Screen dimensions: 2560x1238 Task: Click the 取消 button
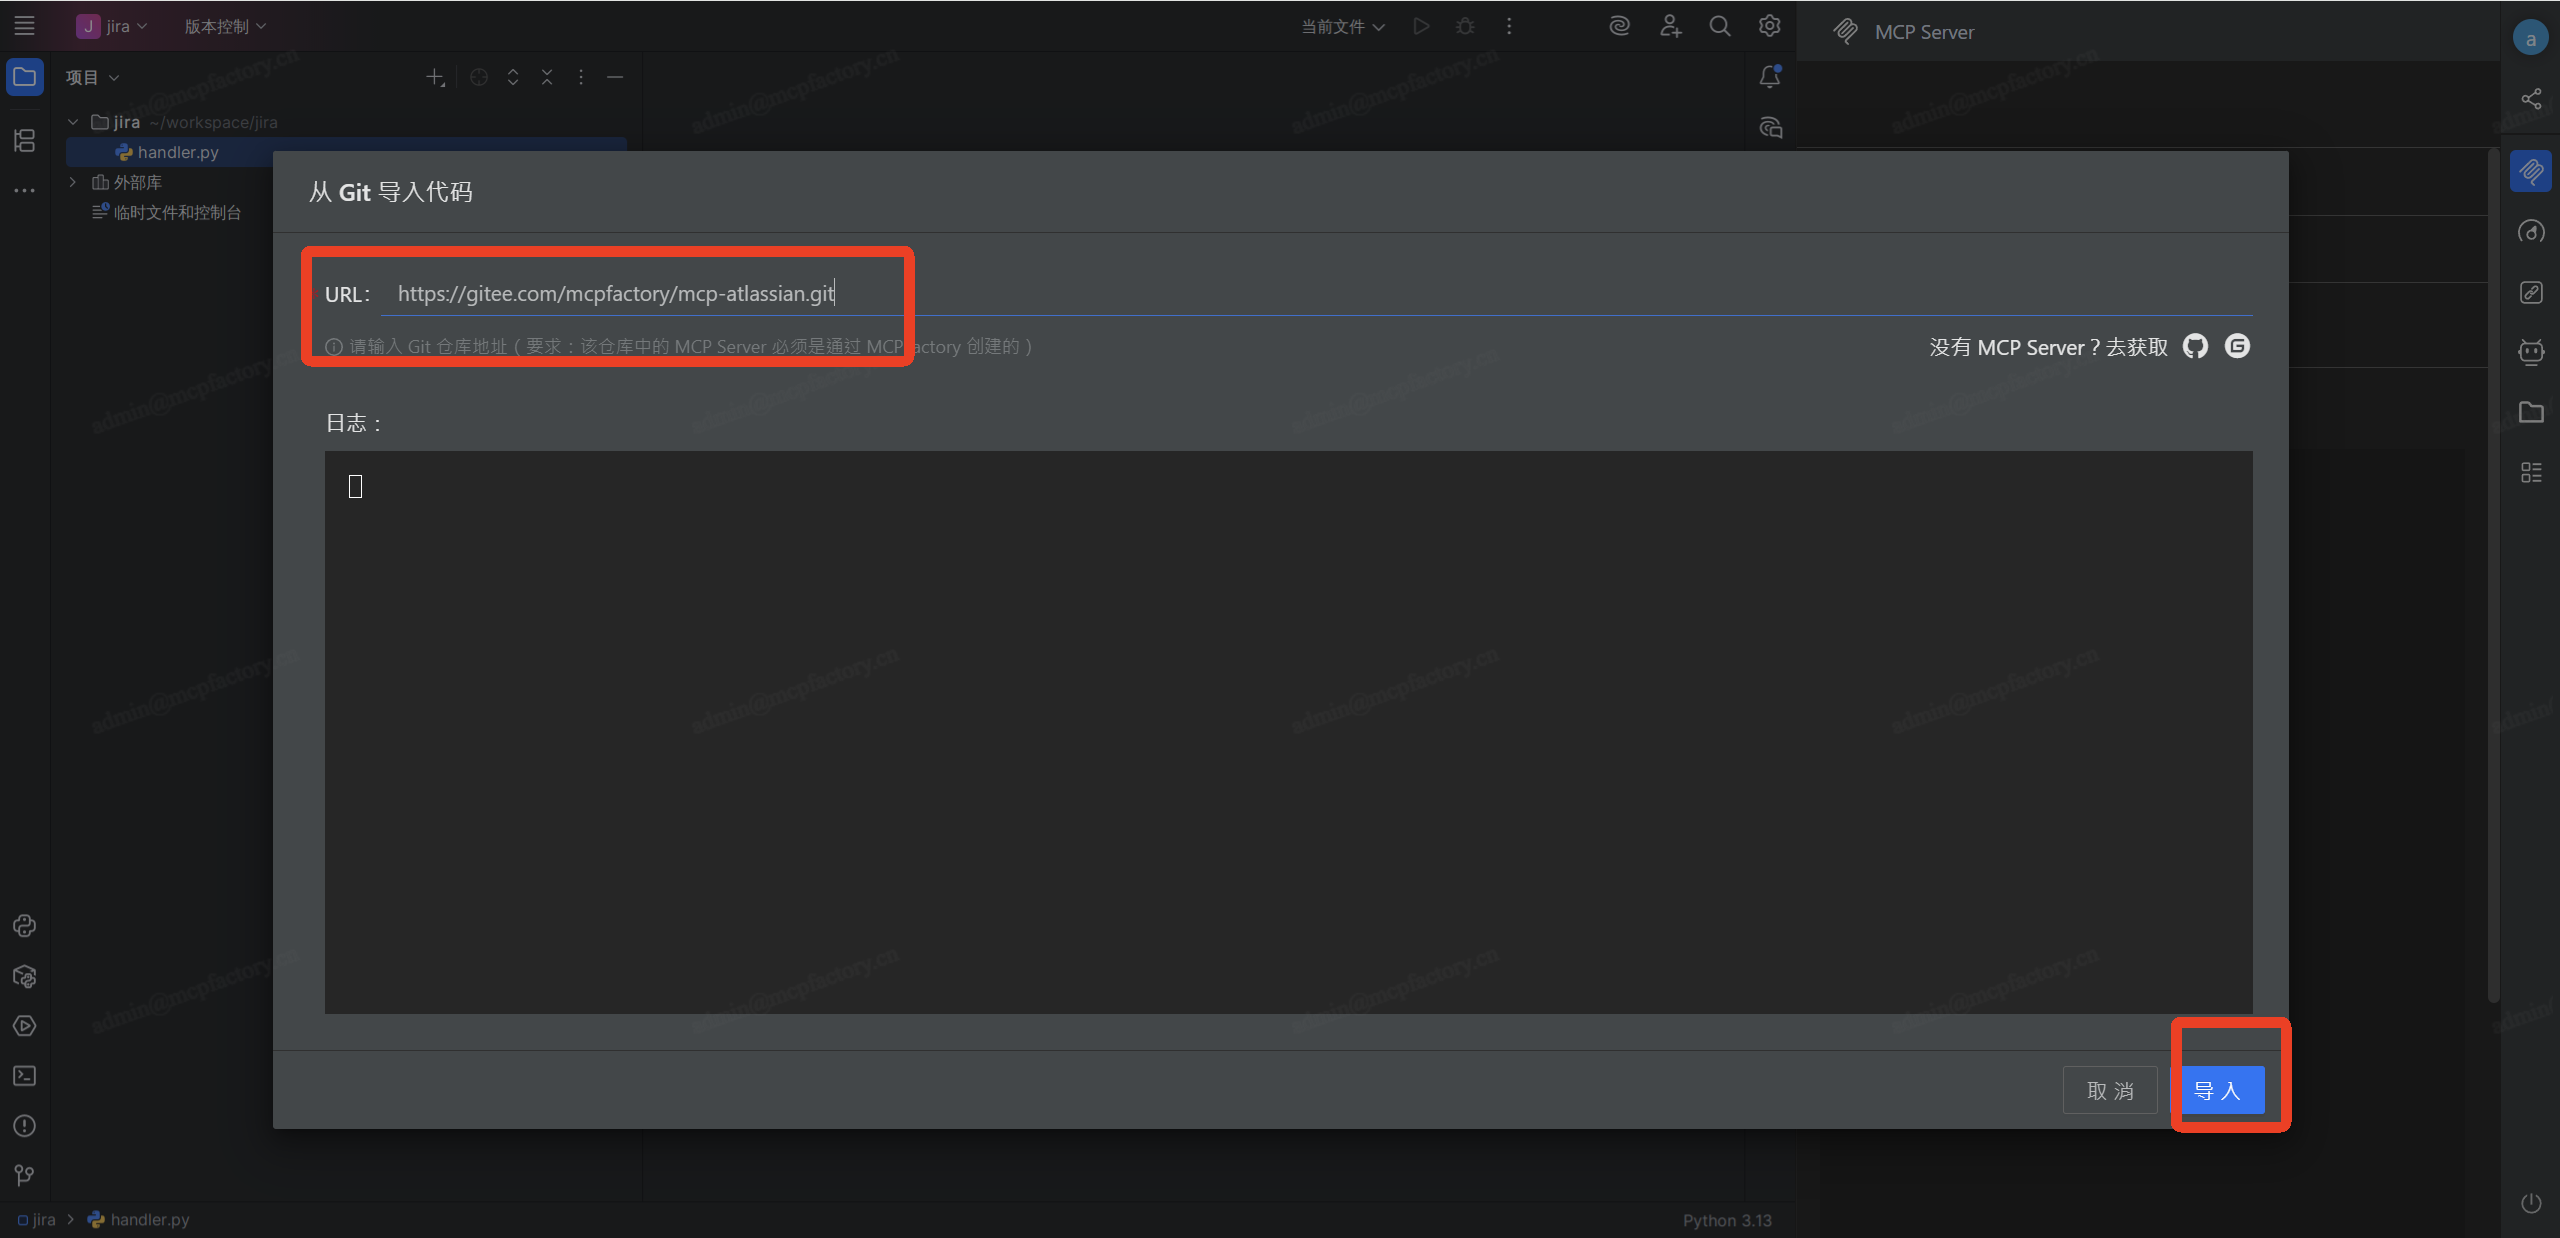(2110, 1090)
